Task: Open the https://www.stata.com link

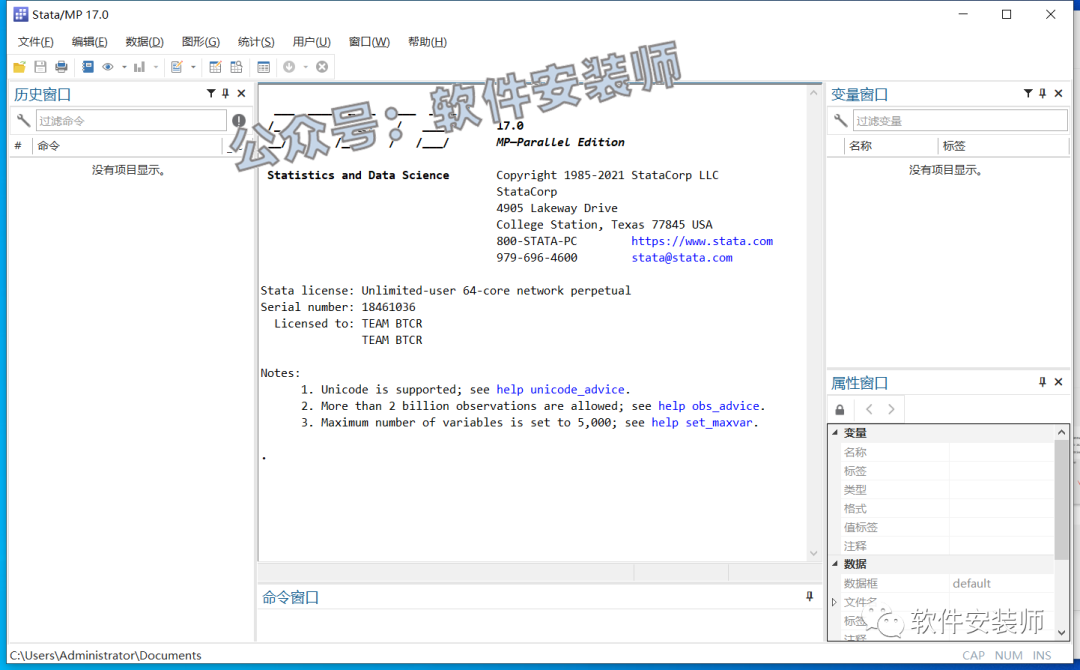Action: pyautogui.click(x=702, y=242)
